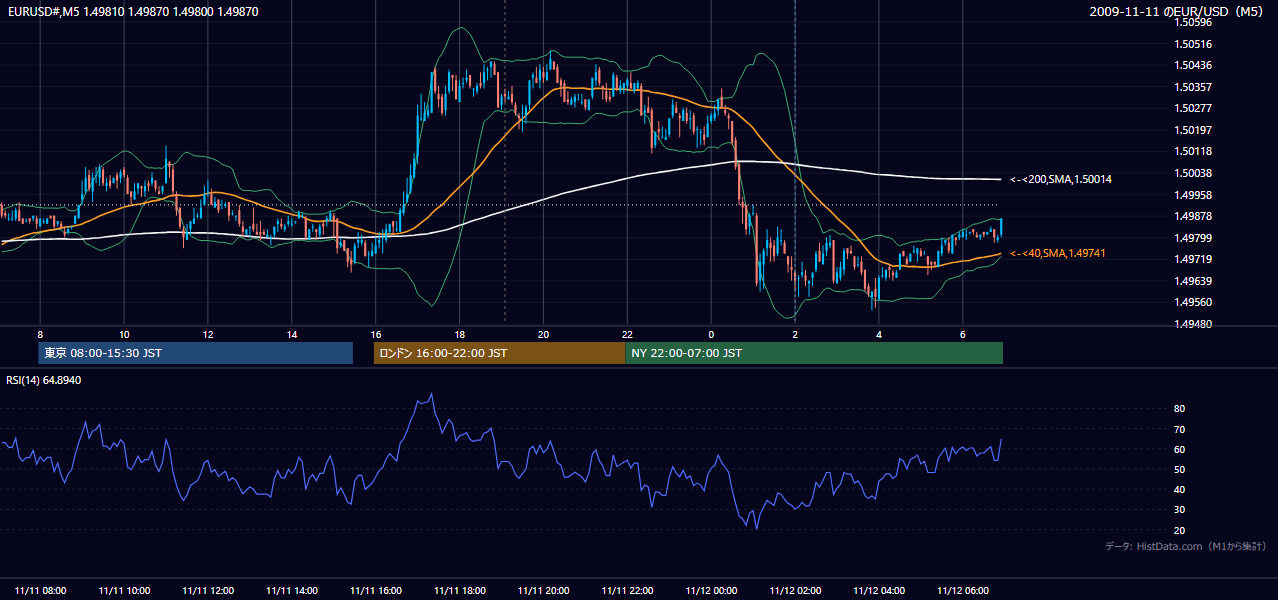This screenshot has width=1278, height=600.
Task: Click price axis value 1.50596
Action: pos(1193,23)
